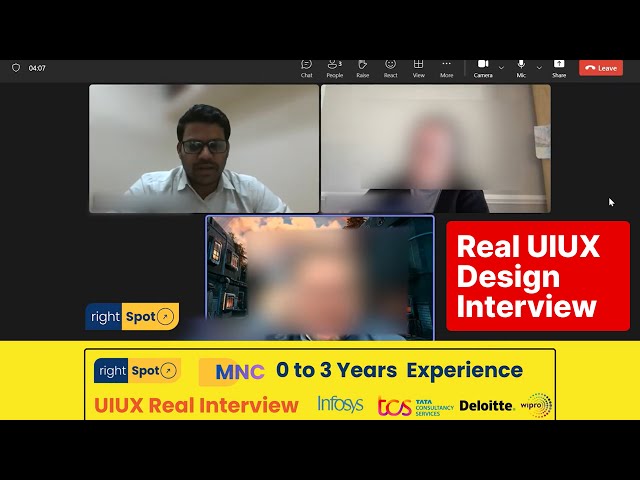640x480 pixels.
Task: Select the blurred participant tile on right
Action: pos(436,149)
